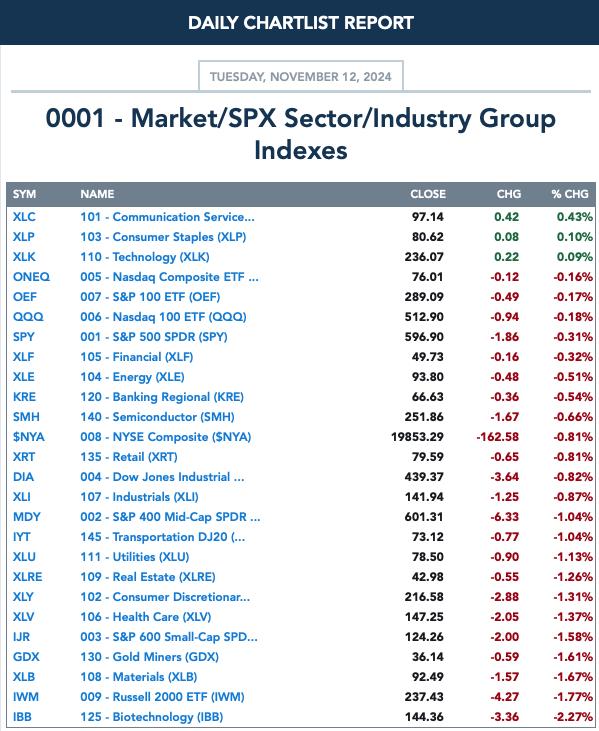Screen dimensions: 599x731
Task: Click the SMH symbol link
Action: tap(26, 417)
